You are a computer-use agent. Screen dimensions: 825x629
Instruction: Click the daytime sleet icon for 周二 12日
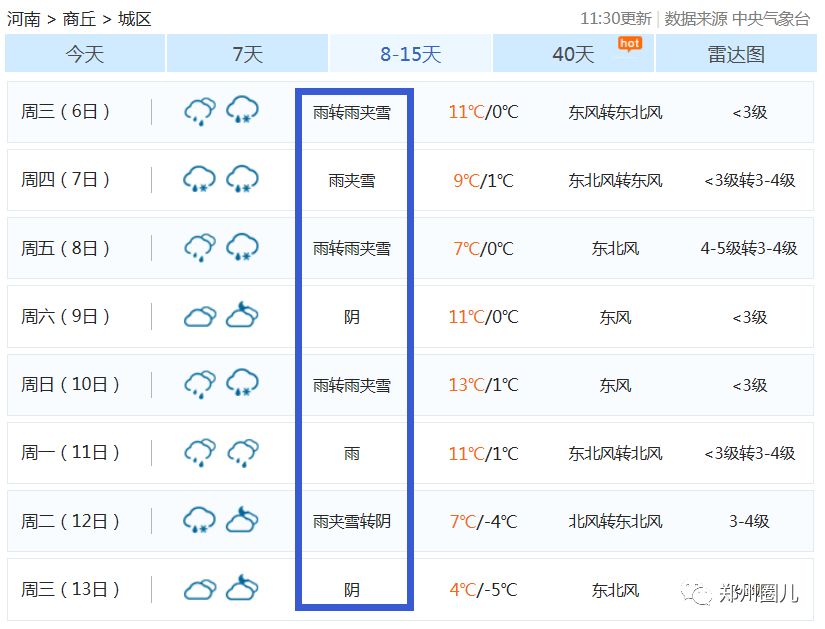pos(200,521)
